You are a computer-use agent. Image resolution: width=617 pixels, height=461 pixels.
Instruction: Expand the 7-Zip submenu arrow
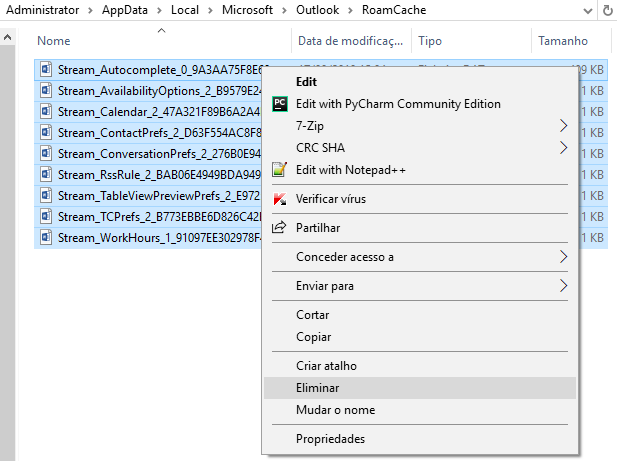[563, 126]
